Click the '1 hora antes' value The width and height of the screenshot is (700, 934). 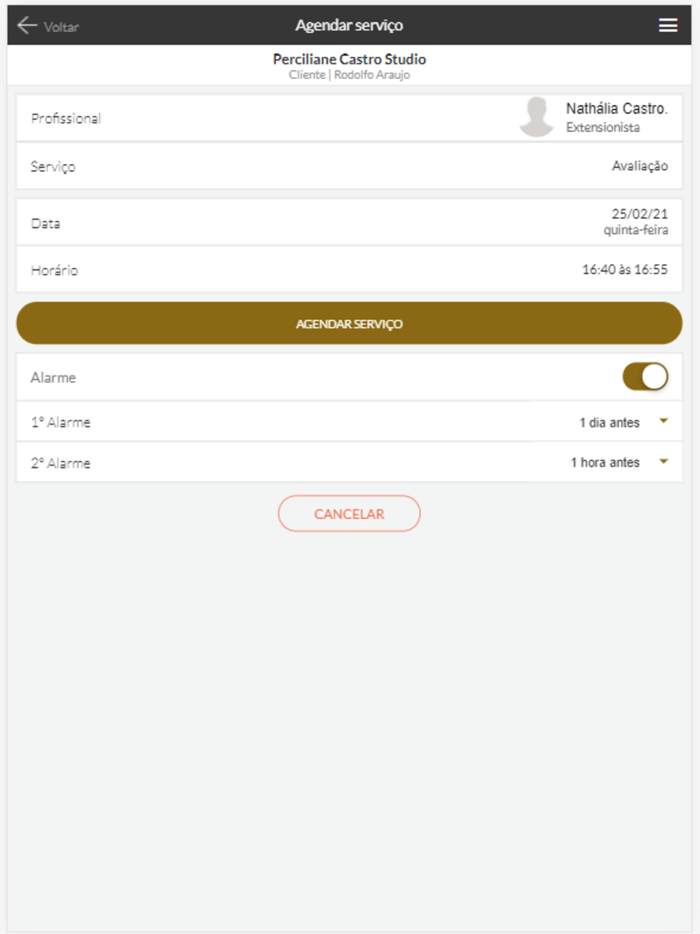tap(605, 463)
